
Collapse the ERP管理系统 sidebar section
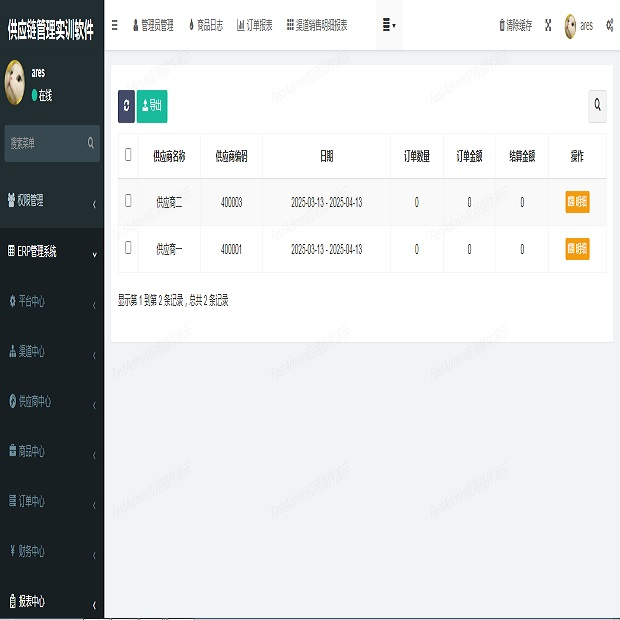point(52,252)
